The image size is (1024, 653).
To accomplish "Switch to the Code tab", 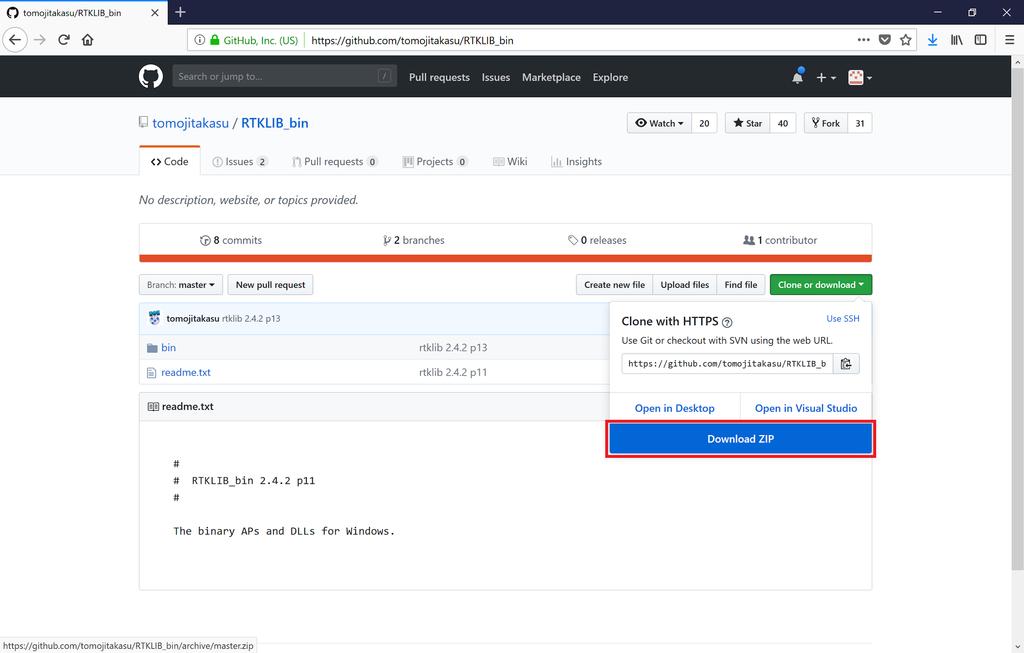I will tap(169, 161).
